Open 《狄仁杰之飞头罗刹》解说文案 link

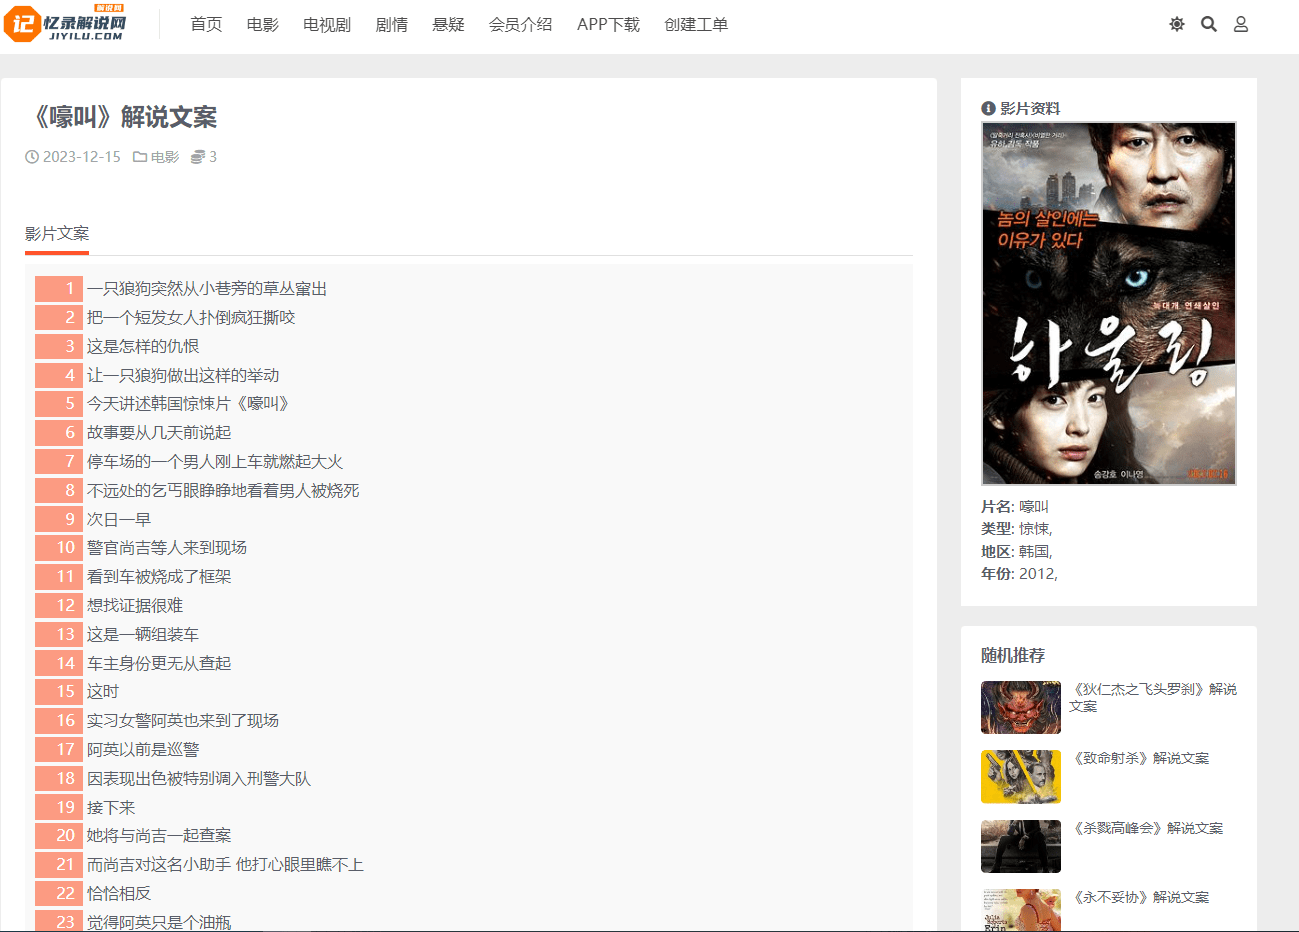[1153, 697]
